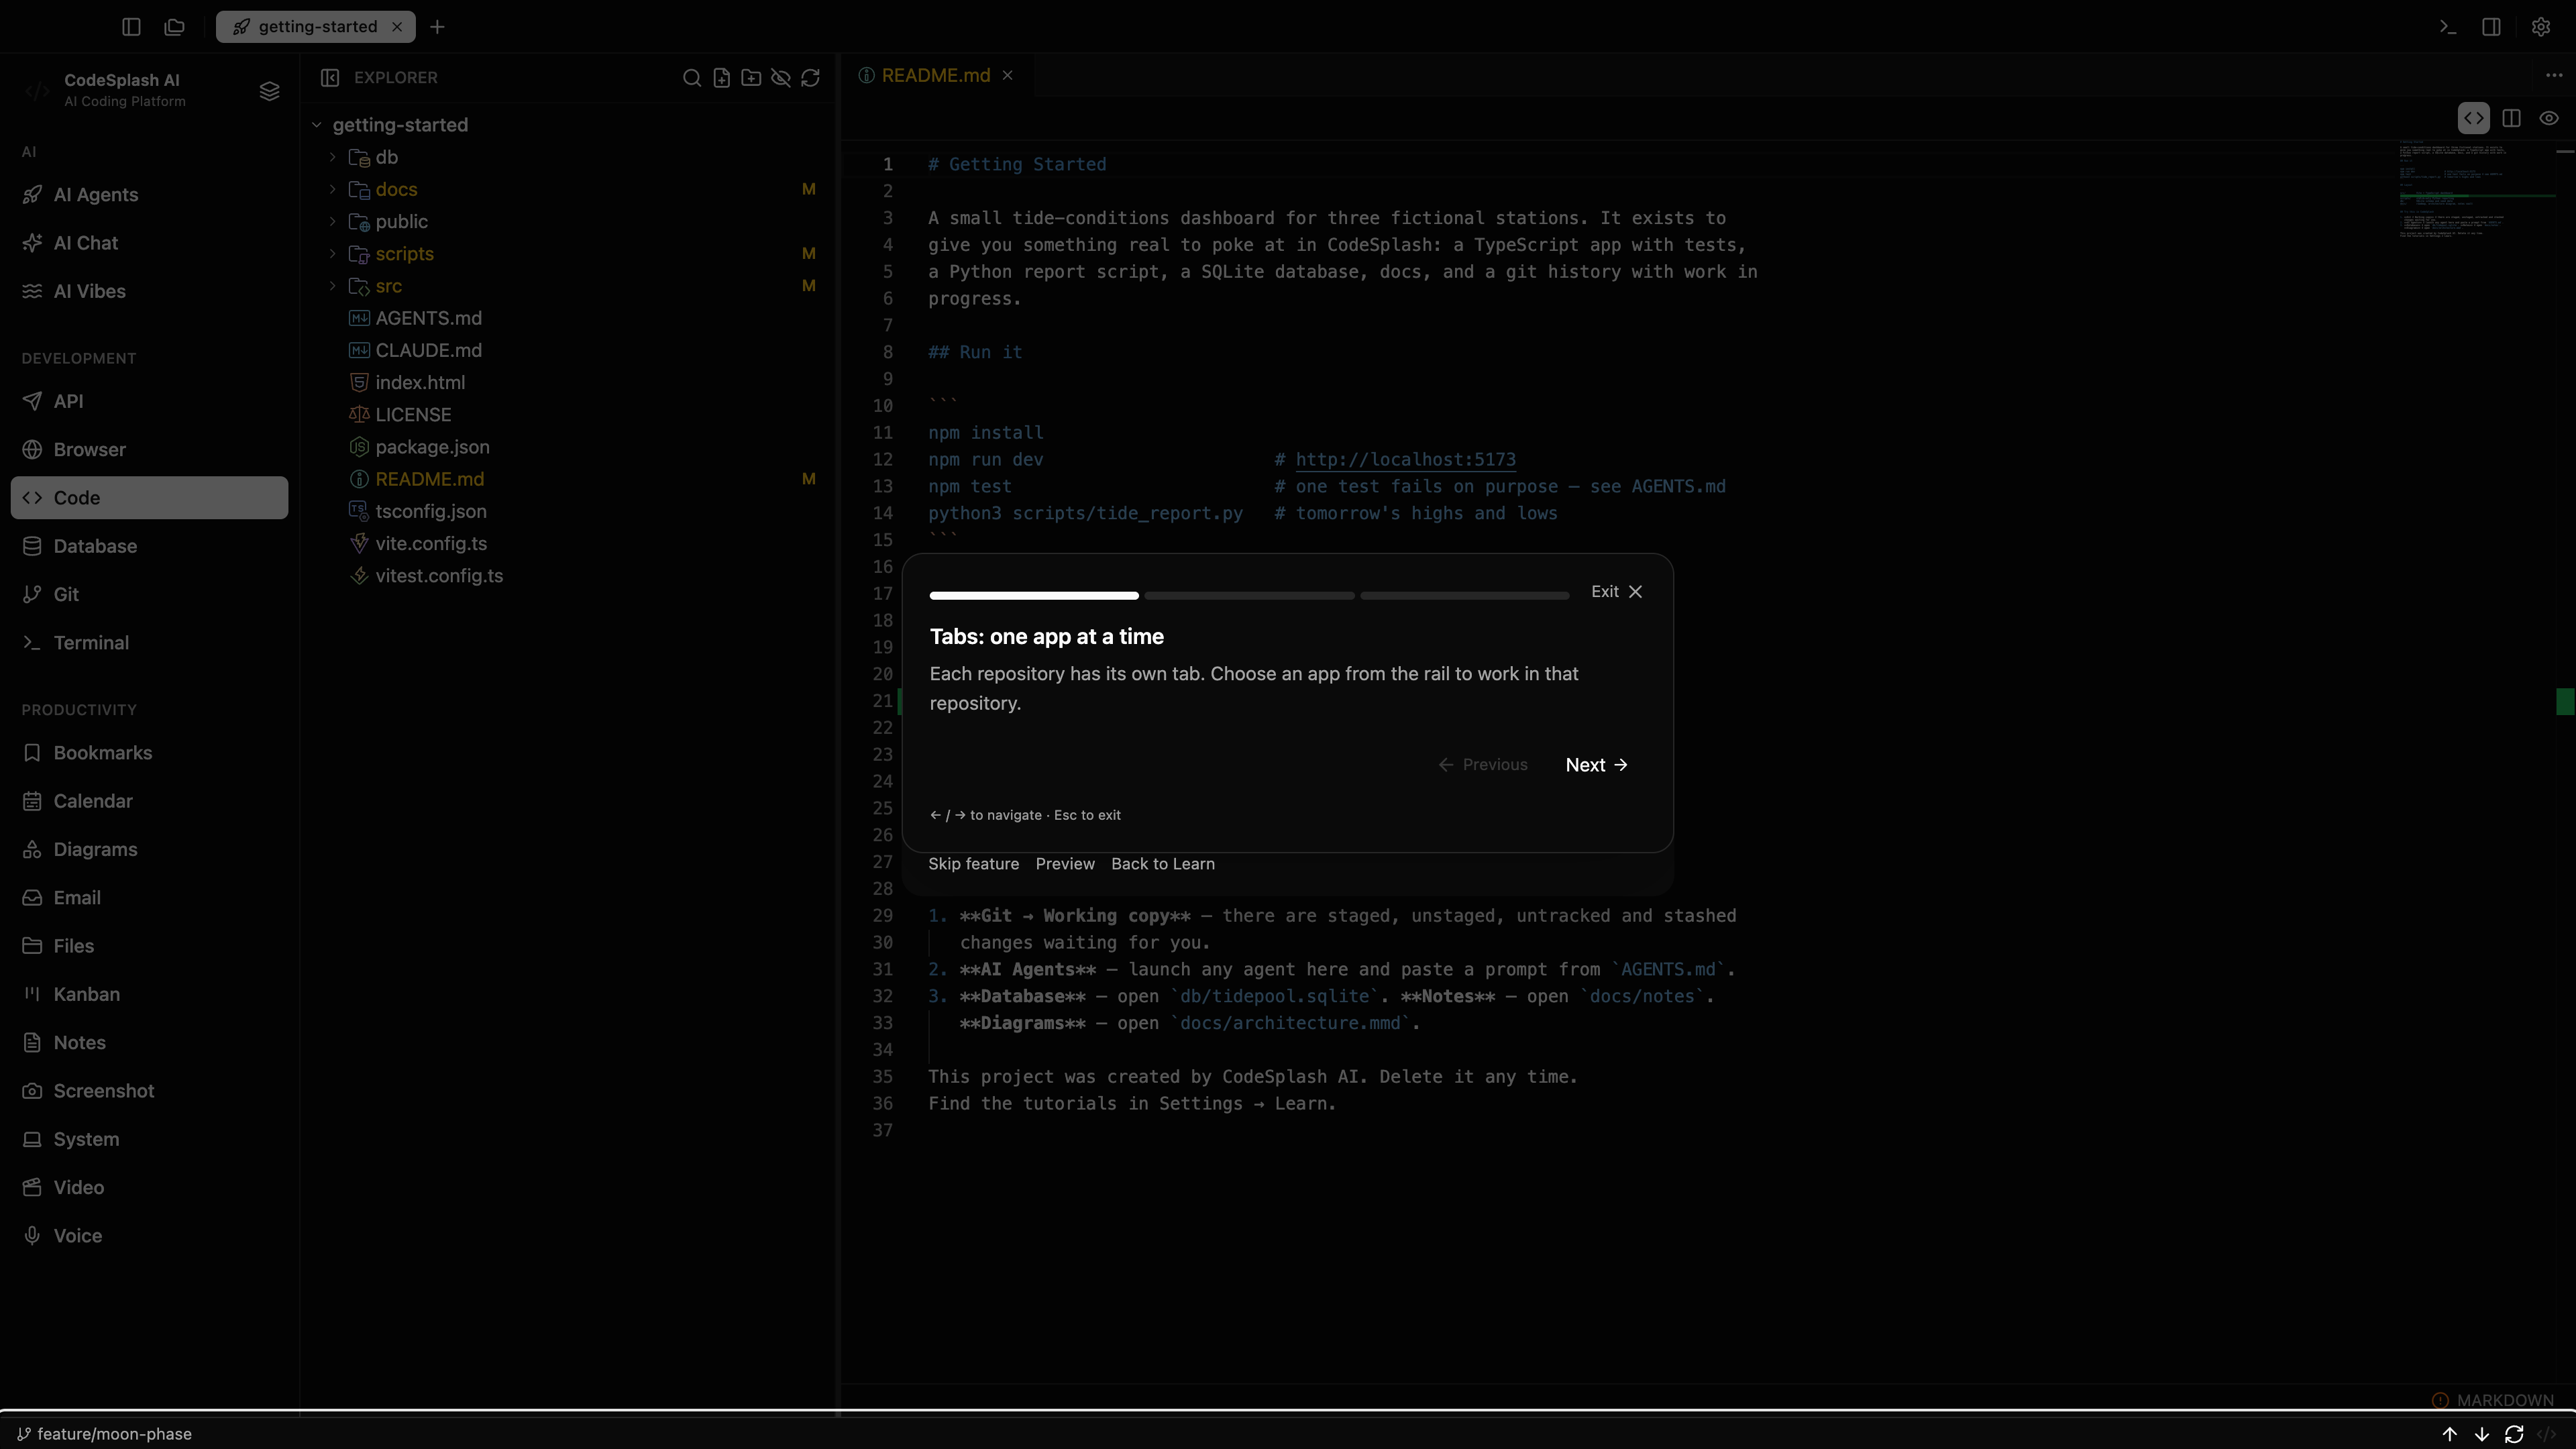The width and height of the screenshot is (2576, 1449).
Task: Click sync icon in status bar
Action: pyautogui.click(x=2513, y=1434)
